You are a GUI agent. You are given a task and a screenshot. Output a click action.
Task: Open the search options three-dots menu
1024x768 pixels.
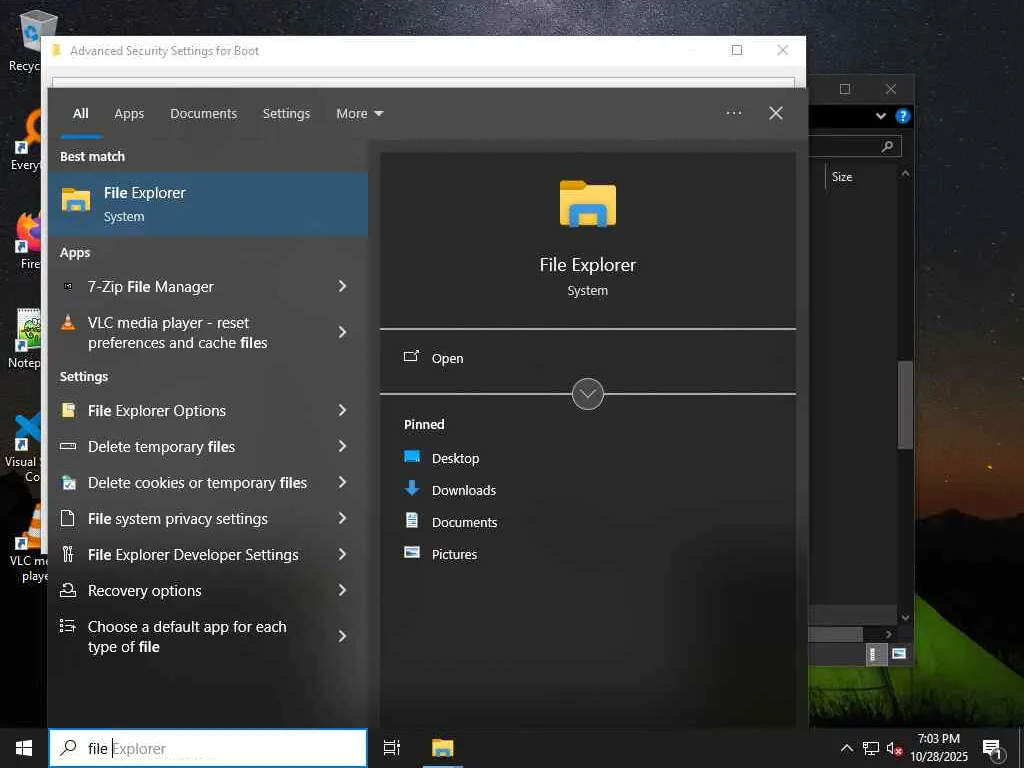point(734,113)
